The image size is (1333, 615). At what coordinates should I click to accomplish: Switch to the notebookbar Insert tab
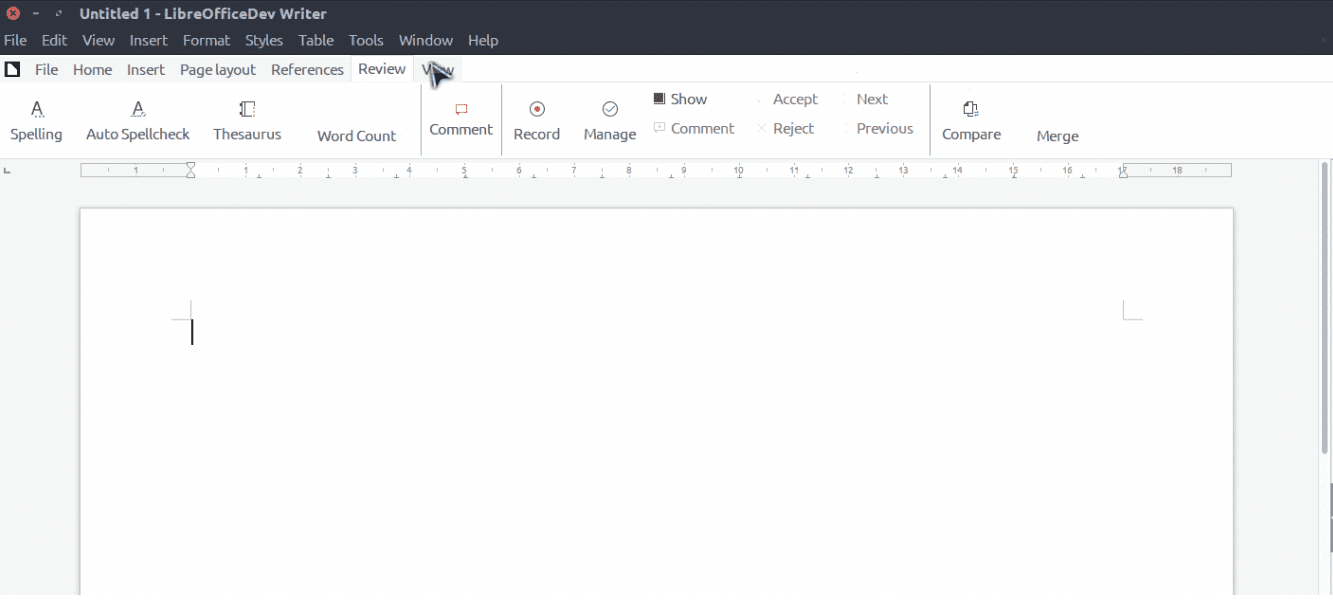coord(146,69)
